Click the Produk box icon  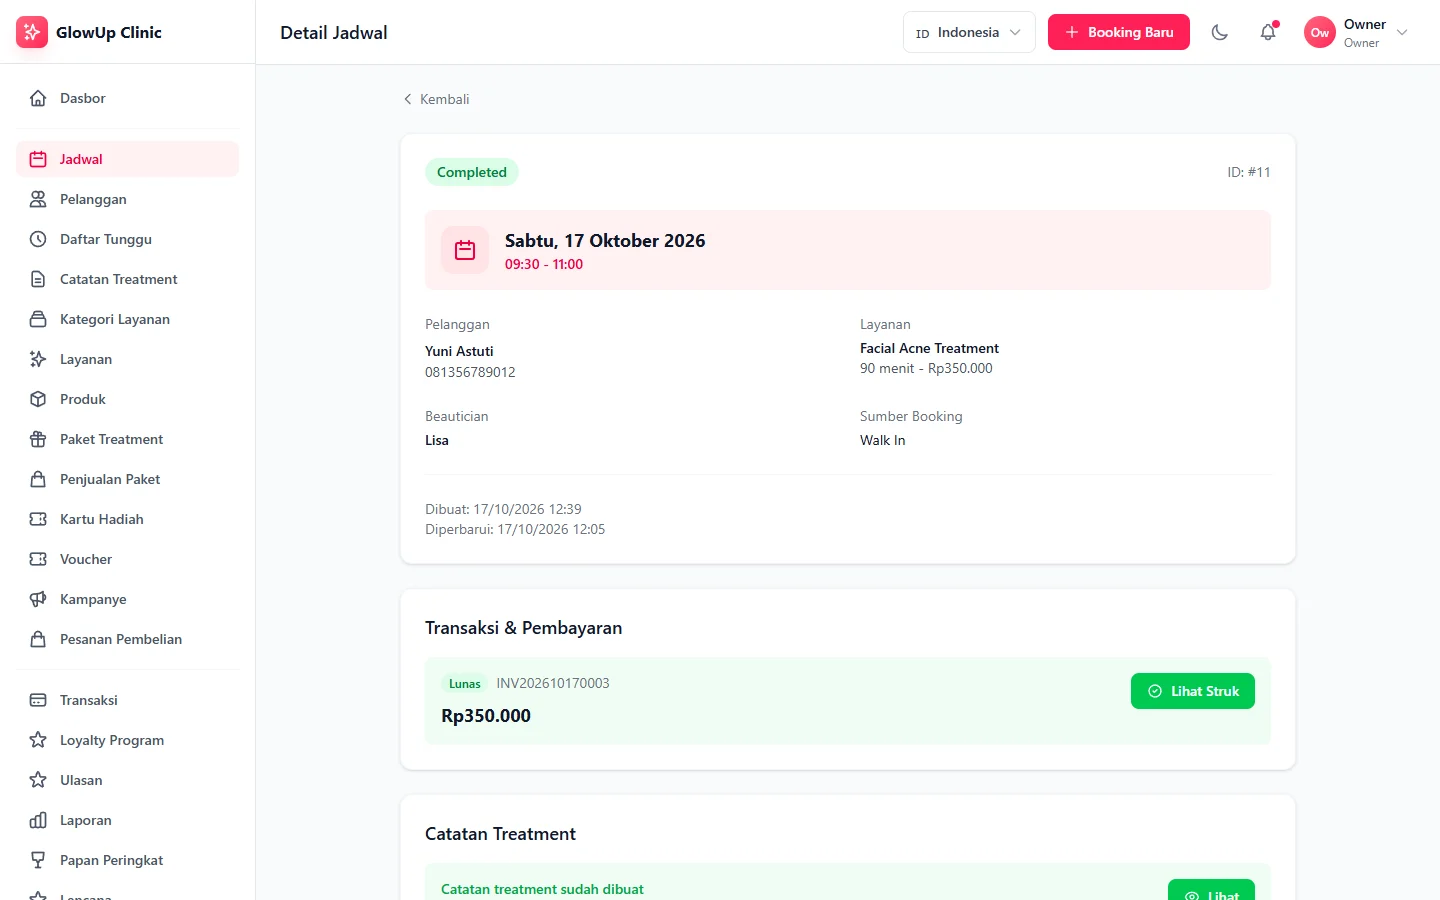tap(38, 399)
